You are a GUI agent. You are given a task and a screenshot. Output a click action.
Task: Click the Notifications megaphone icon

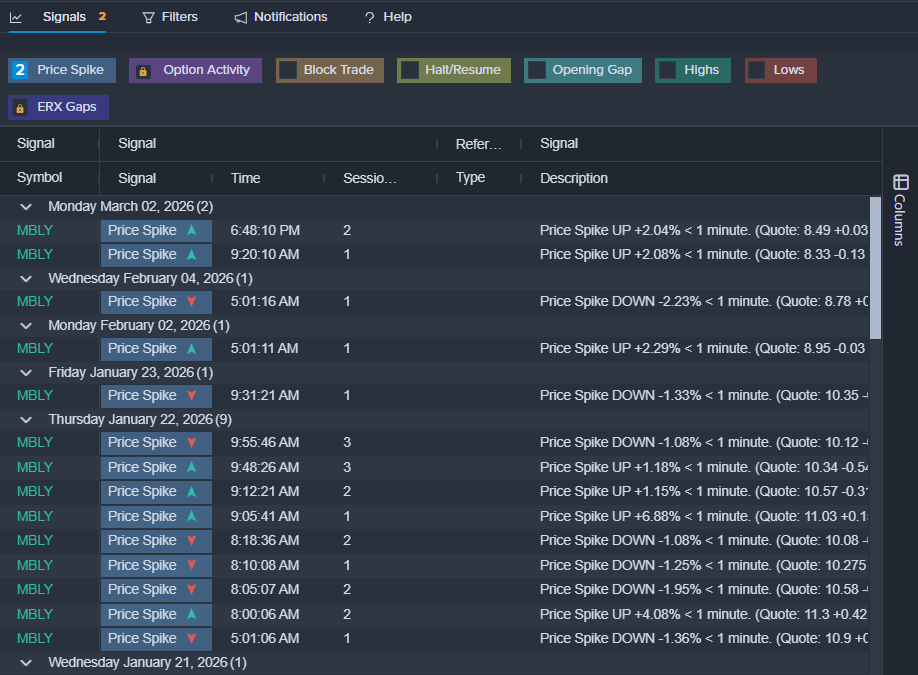click(240, 17)
